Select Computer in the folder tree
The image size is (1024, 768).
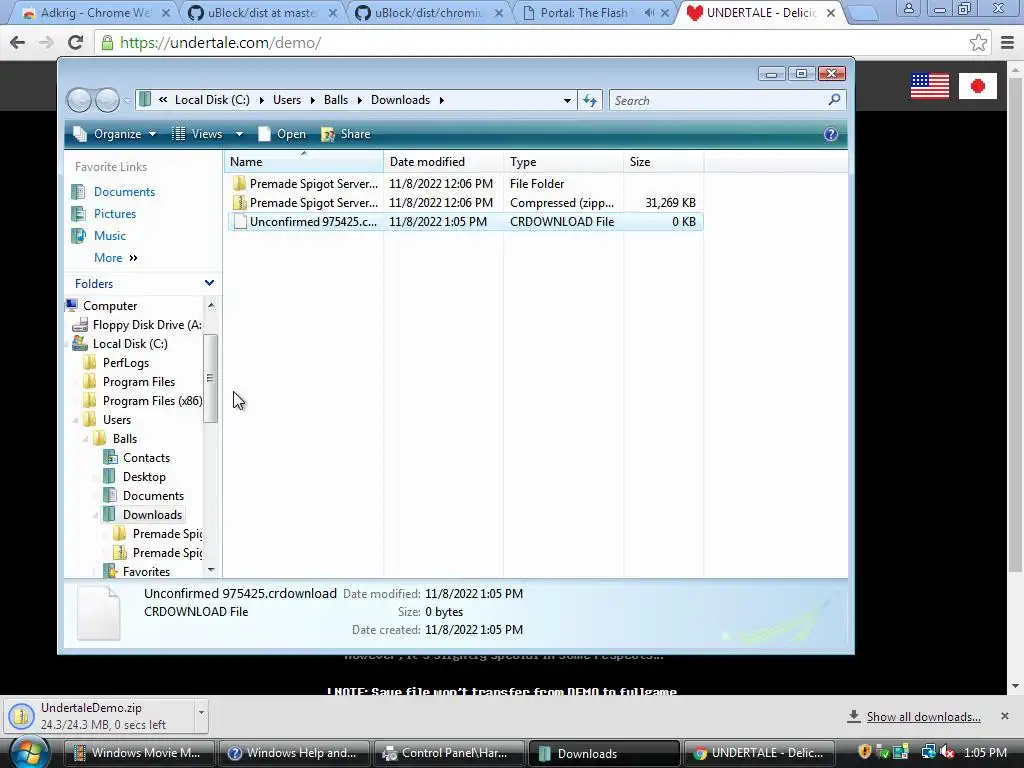110,306
